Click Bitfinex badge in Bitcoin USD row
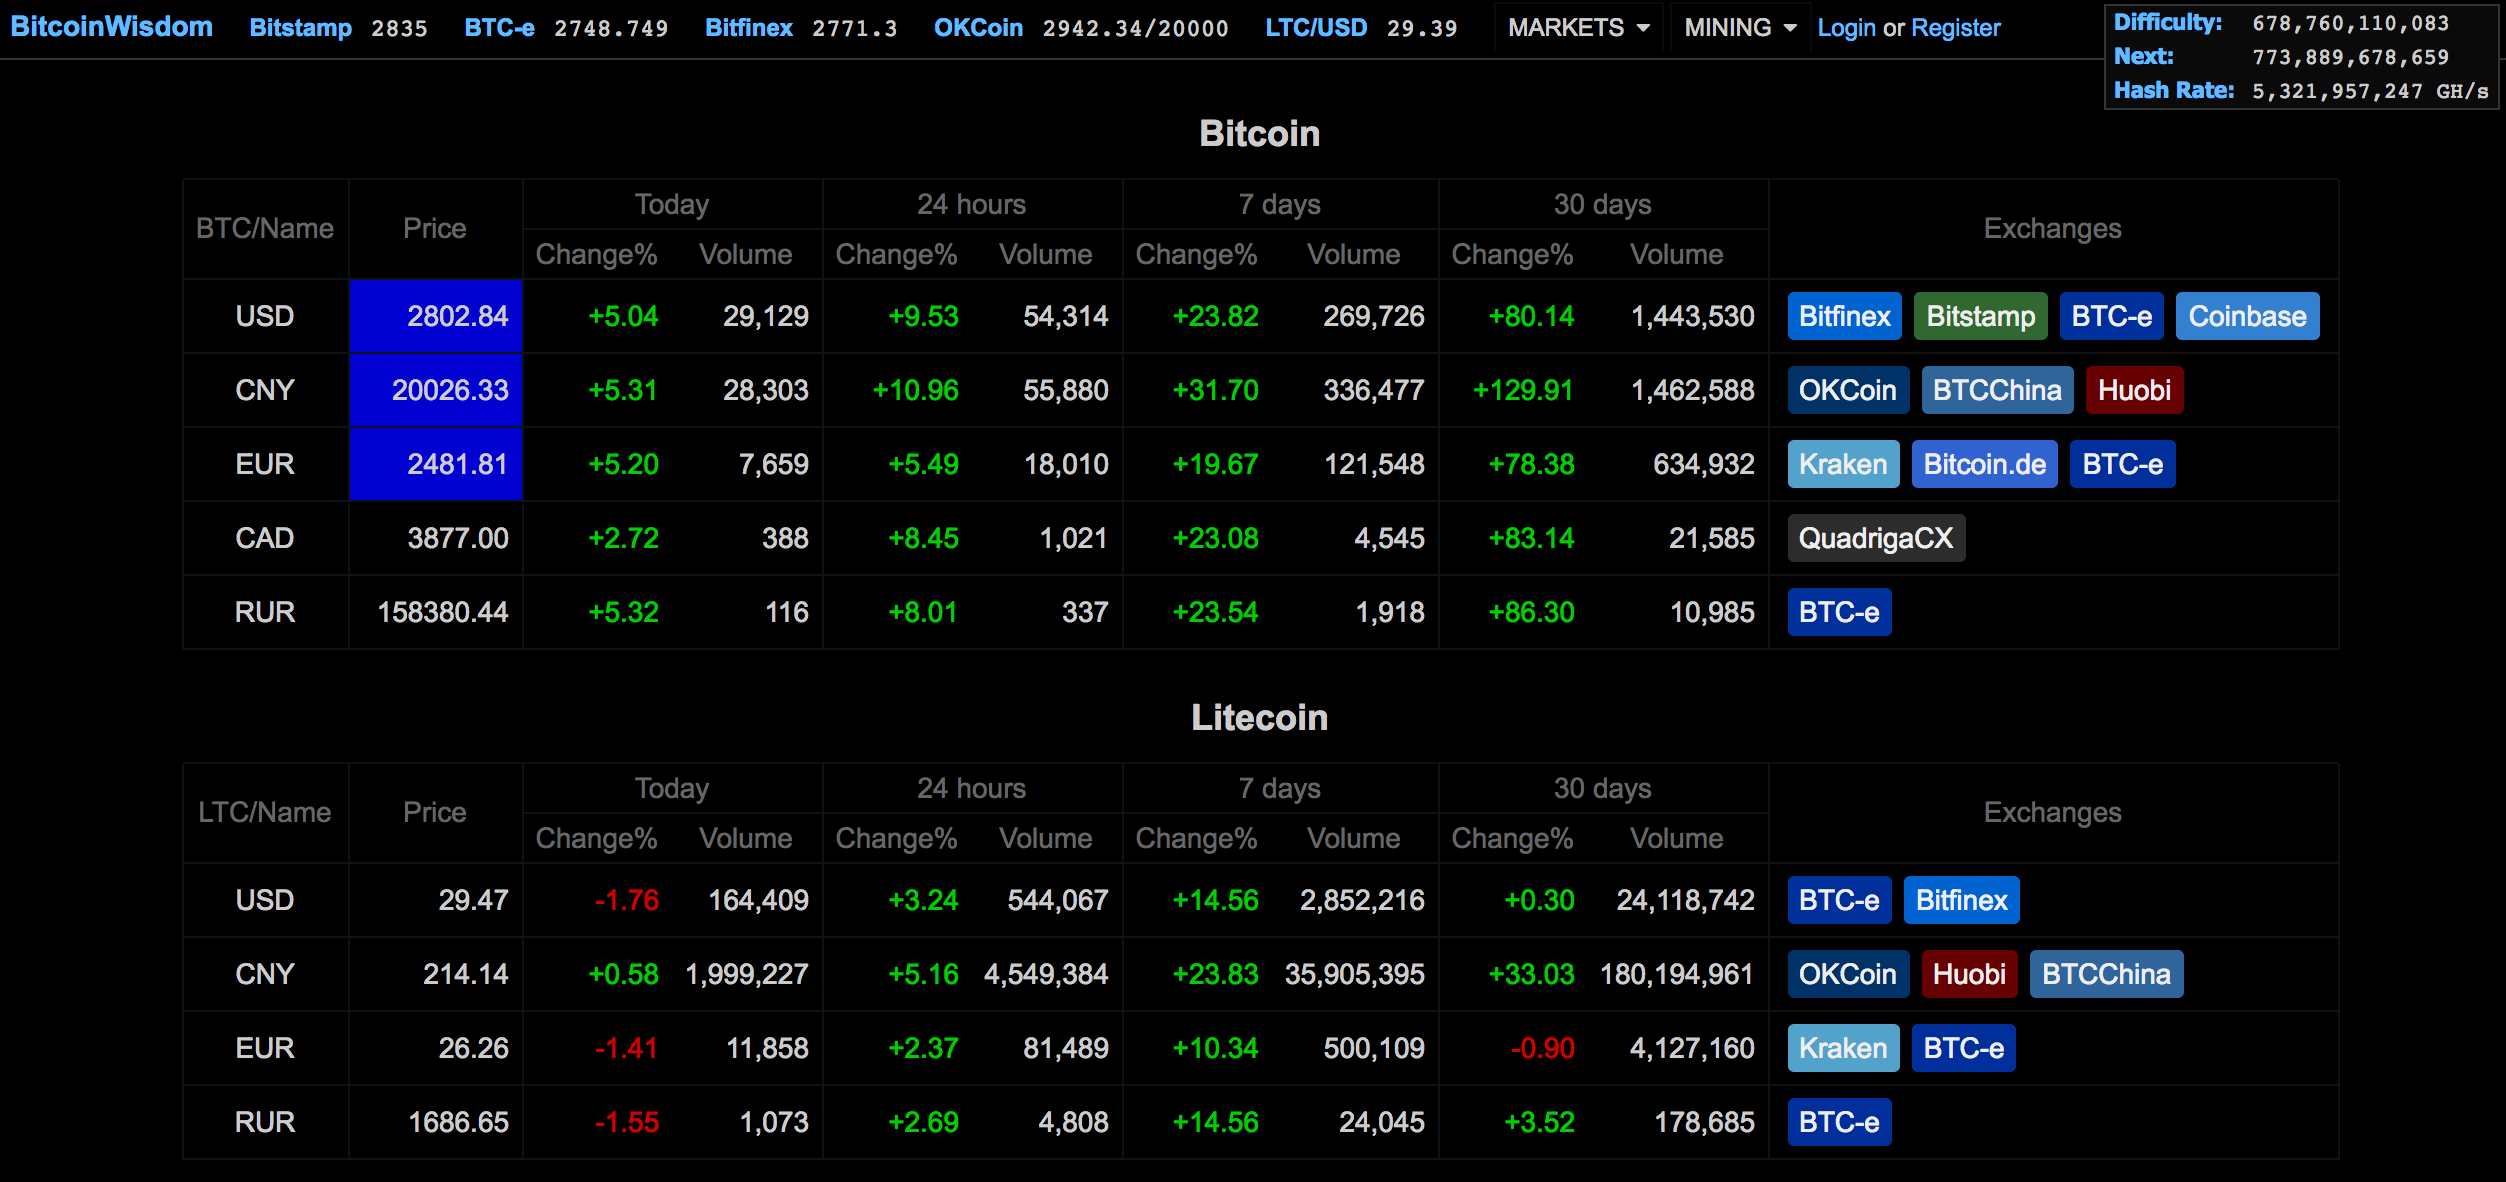This screenshot has width=2506, height=1182. point(1844,317)
